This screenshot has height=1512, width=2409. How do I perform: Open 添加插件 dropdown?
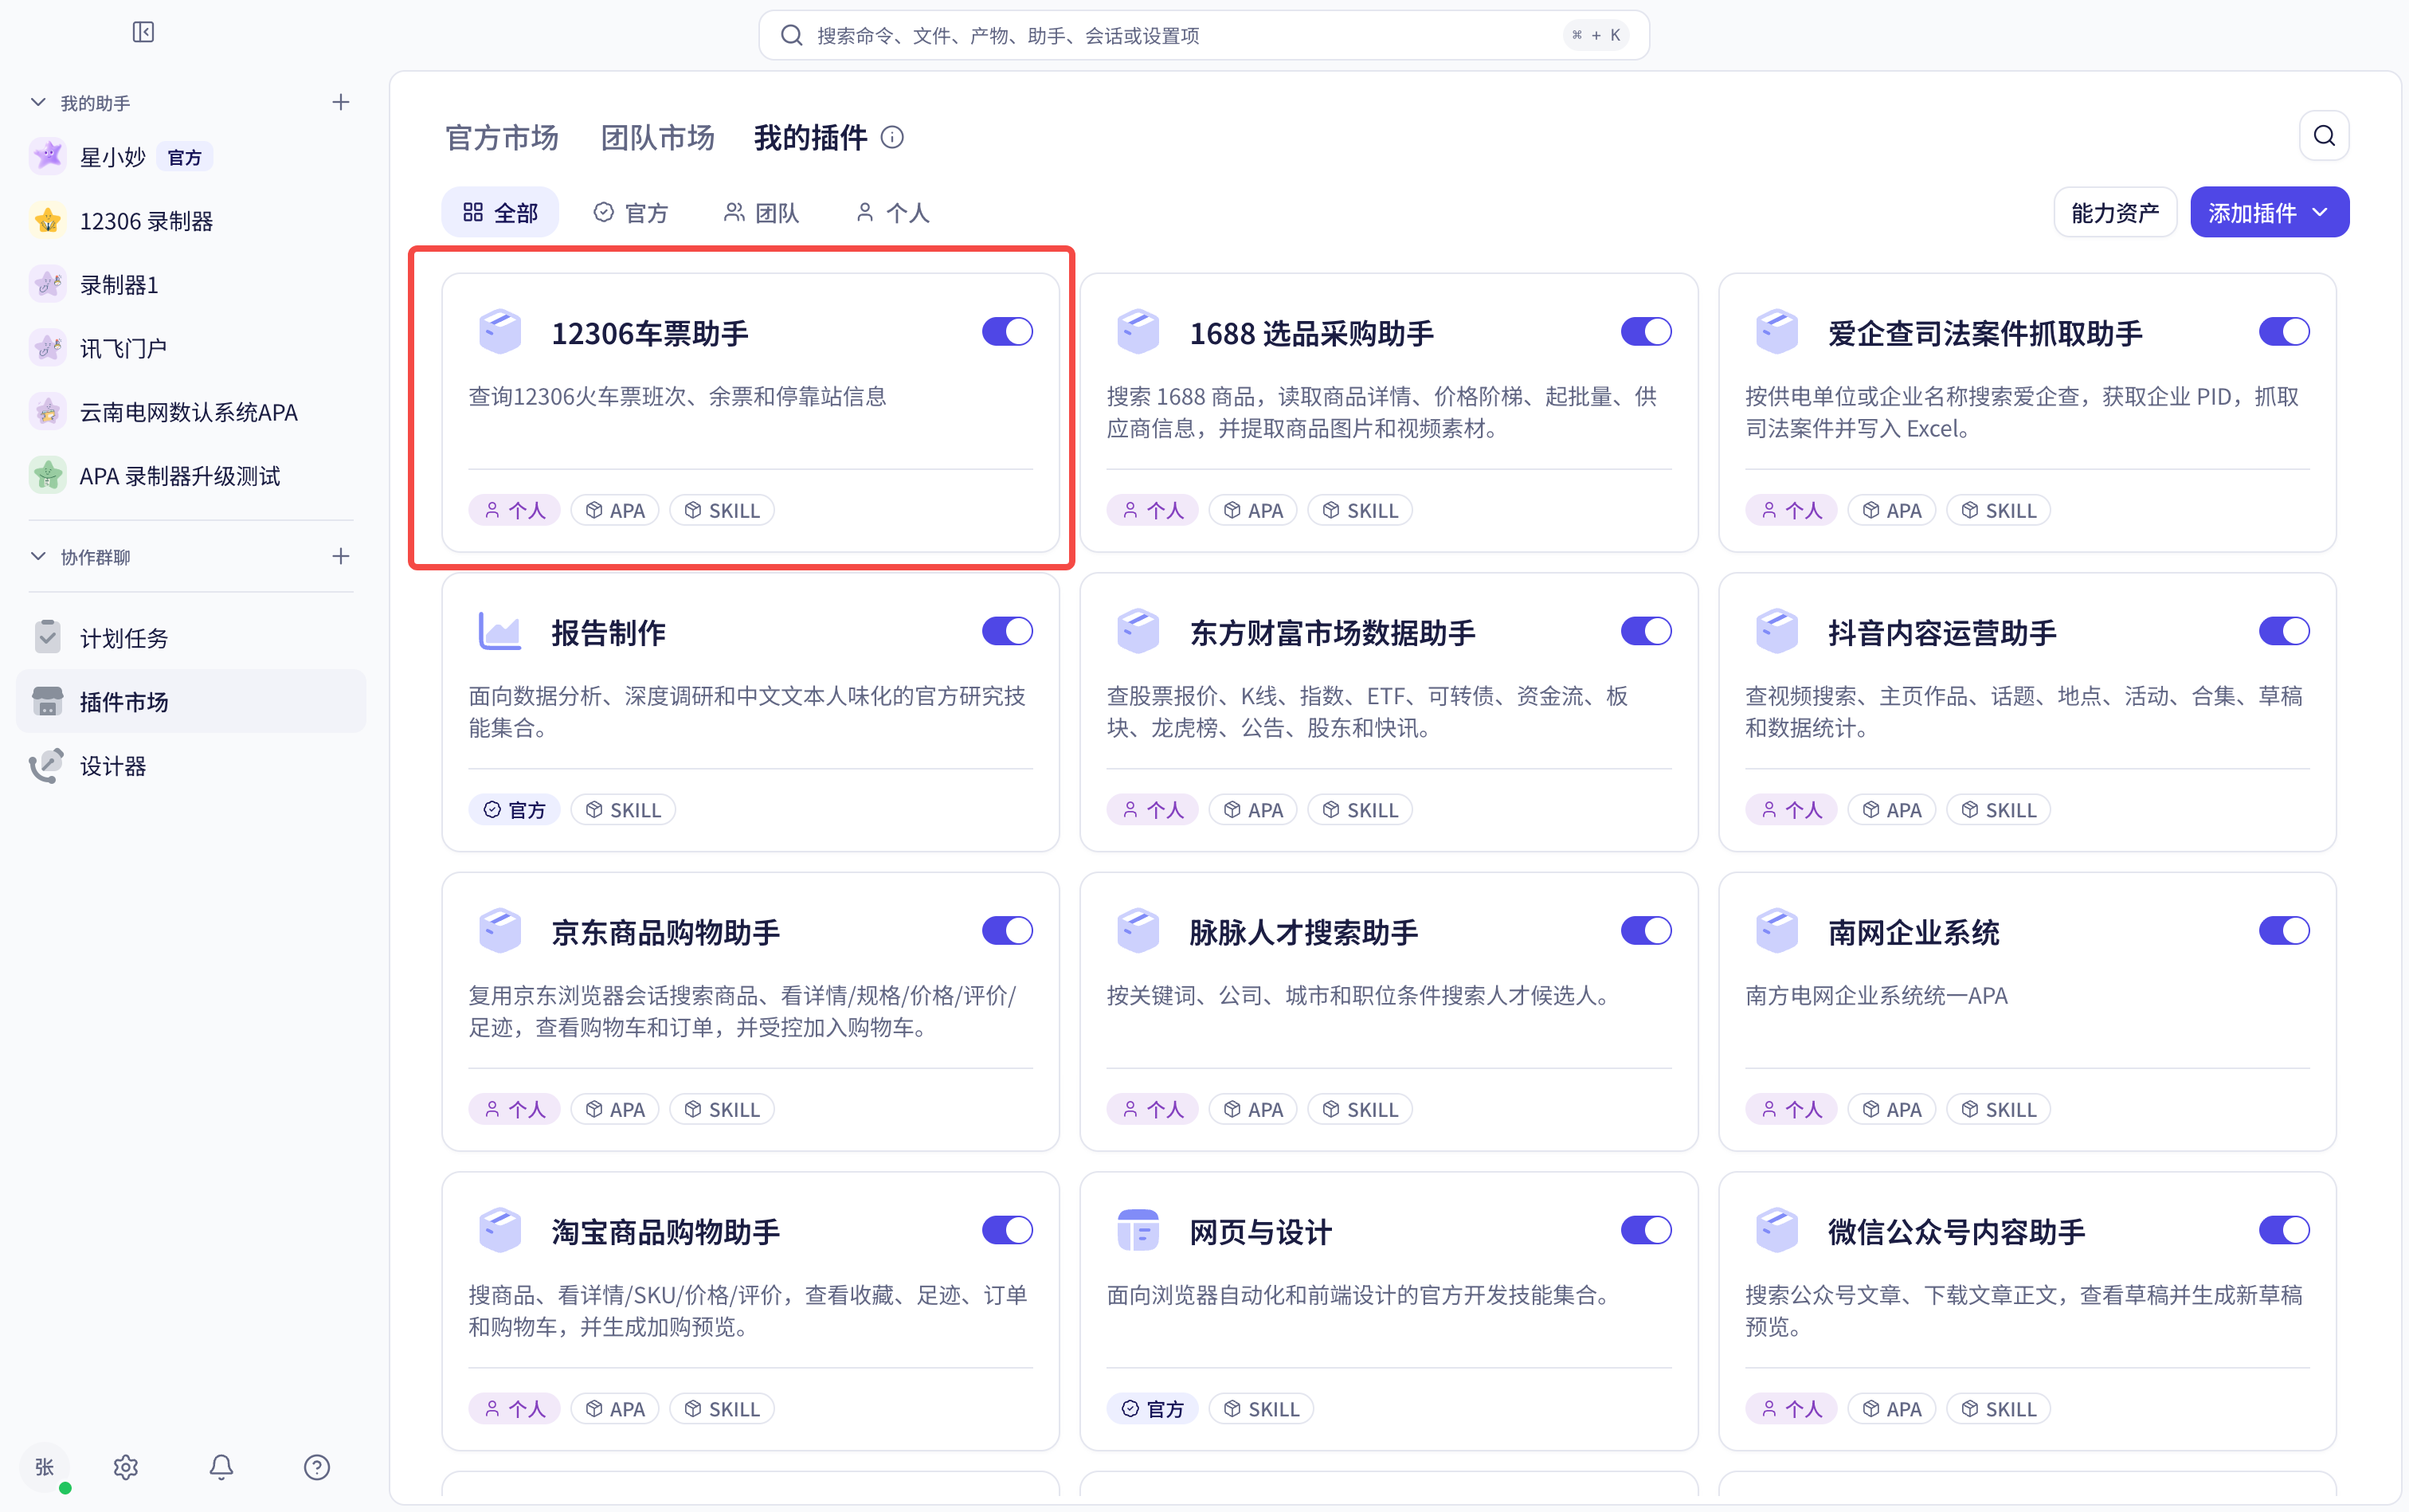(x=2269, y=212)
